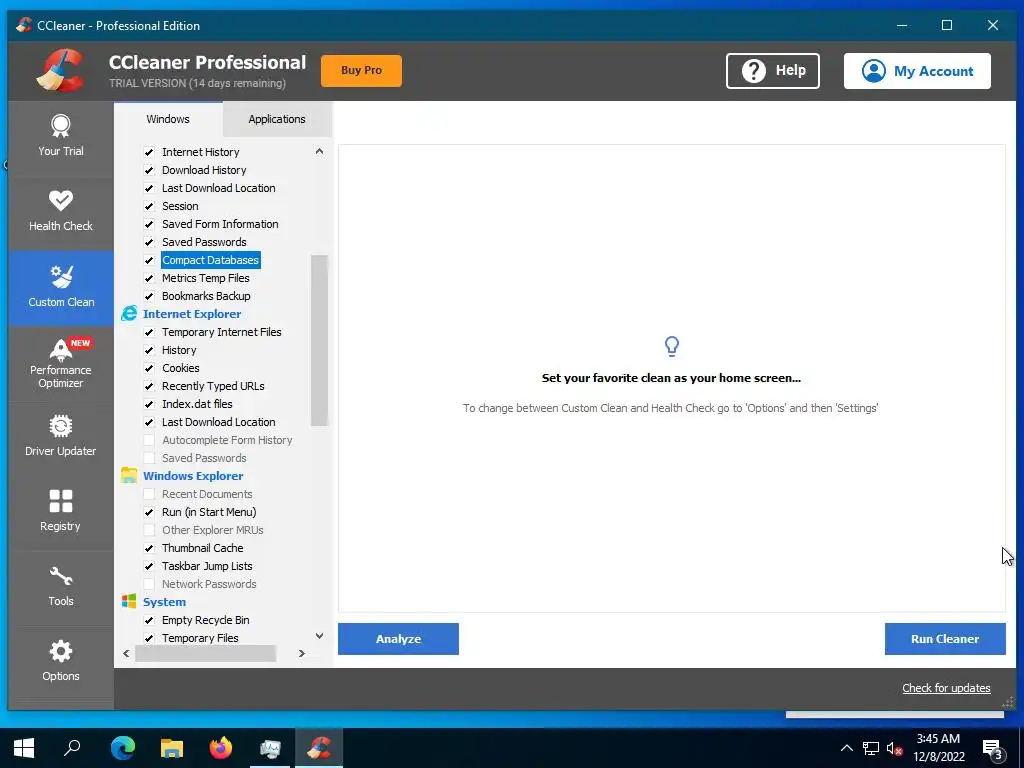1024x768 pixels.
Task: Select the Saved Form Information item label
Action: pos(220,224)
